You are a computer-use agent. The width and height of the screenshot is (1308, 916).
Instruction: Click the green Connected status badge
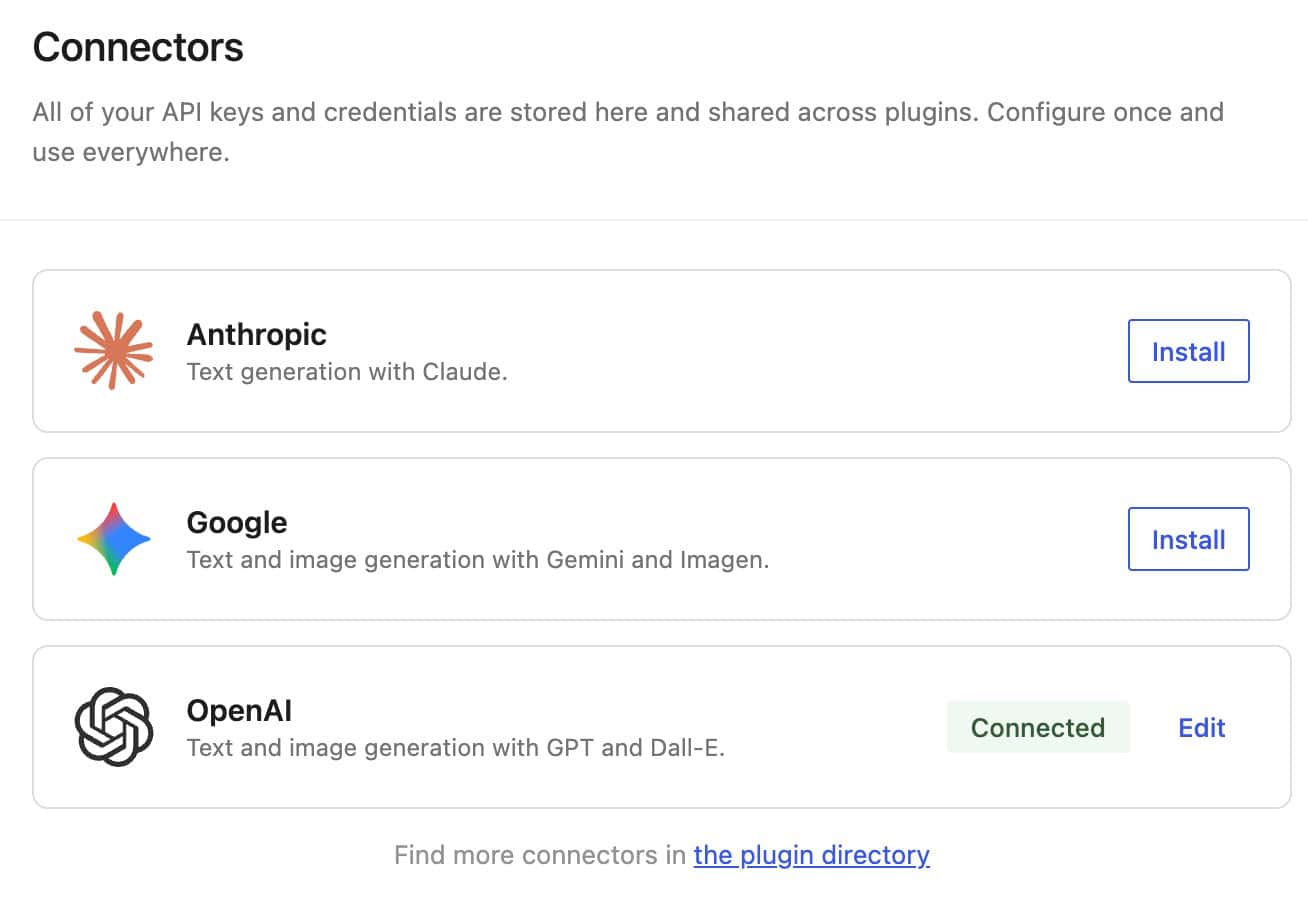coord(1037,727)
